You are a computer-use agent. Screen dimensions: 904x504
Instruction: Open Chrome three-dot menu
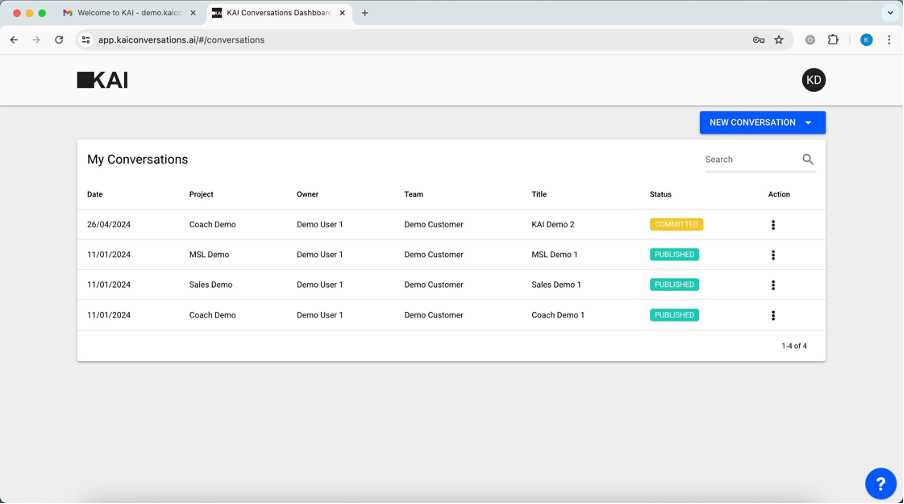point(889,40)
